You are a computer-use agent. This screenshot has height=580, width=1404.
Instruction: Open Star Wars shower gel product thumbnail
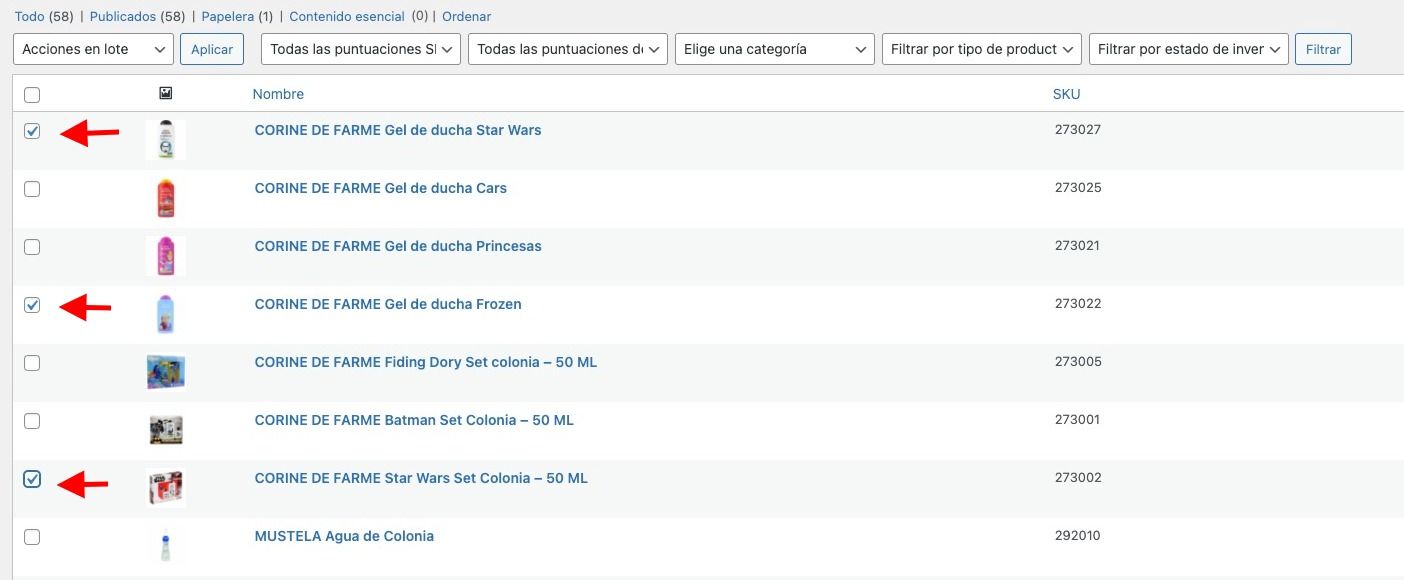click(x=165, y=140)
